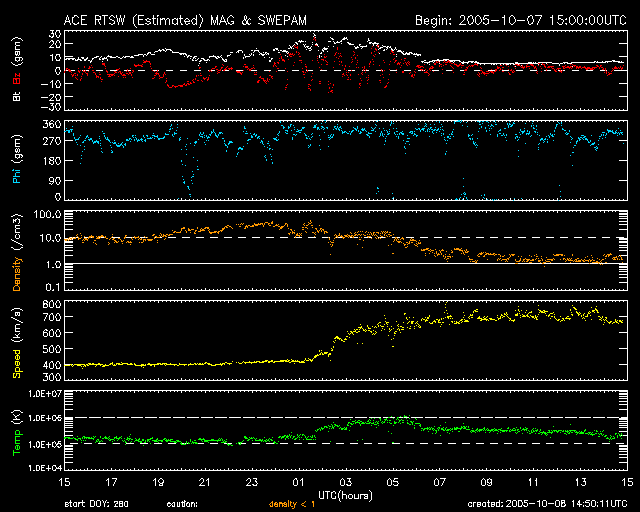Click the '400' tick on the Speed axis

pyautogui.click(x=52, y=365)
